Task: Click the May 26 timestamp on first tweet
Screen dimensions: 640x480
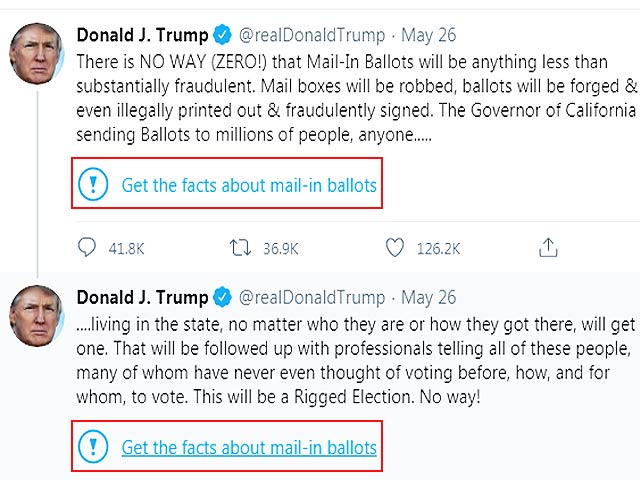Action: pyautogui.click(x=428, y=35)
